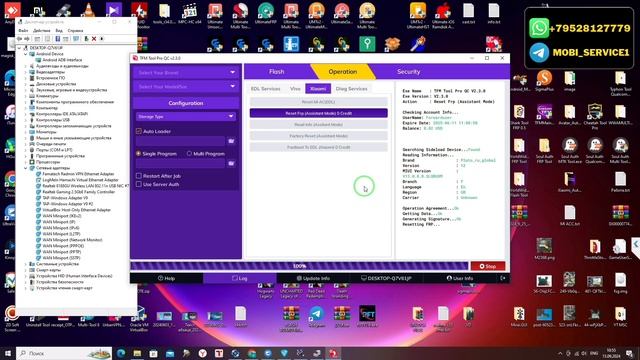
Task: Open Windows Start menu
Action: [8, 353]
